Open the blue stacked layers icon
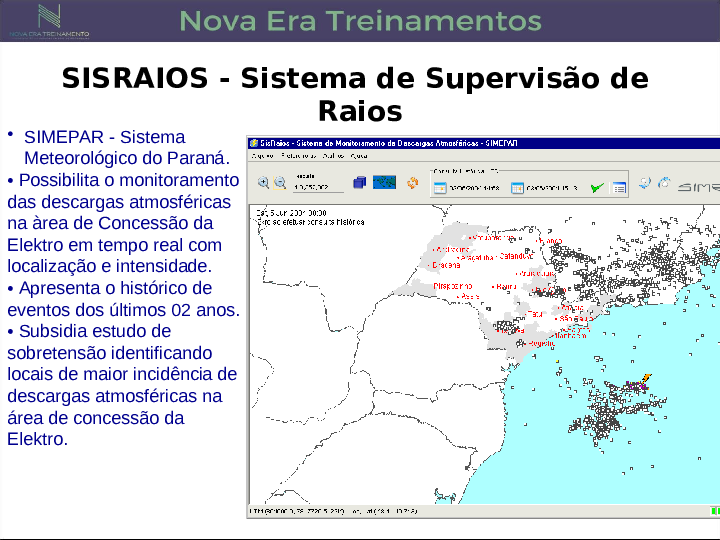The height and width of the screenshot is (540, 720). coord(360,182)
